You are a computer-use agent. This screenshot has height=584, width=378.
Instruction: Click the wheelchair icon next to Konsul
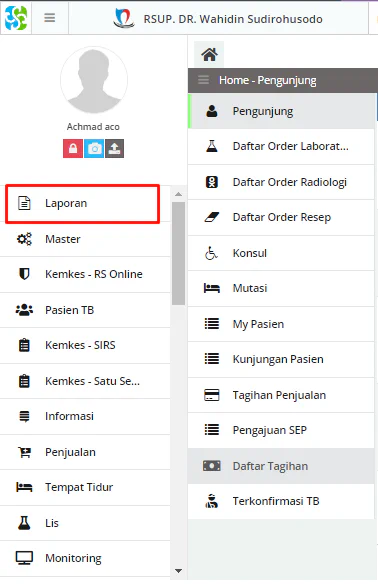pos(211,253)
